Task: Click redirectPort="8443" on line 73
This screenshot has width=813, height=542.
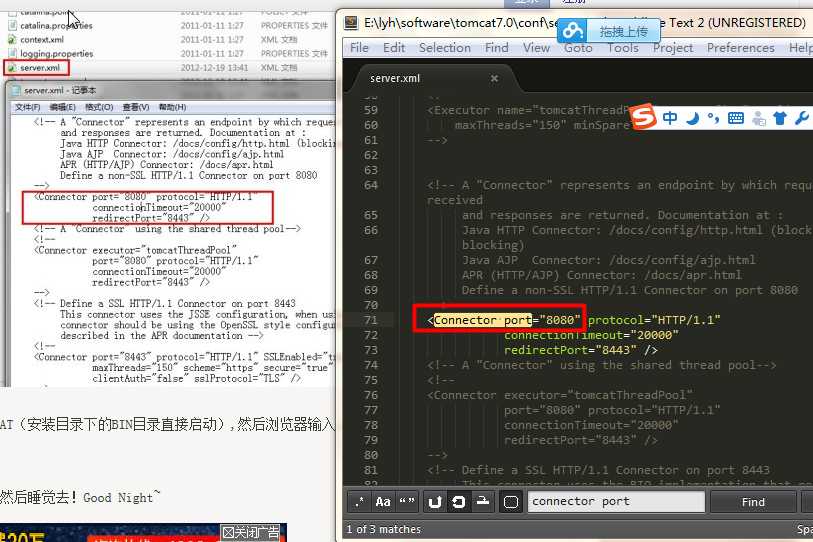Action: [570, 350]
